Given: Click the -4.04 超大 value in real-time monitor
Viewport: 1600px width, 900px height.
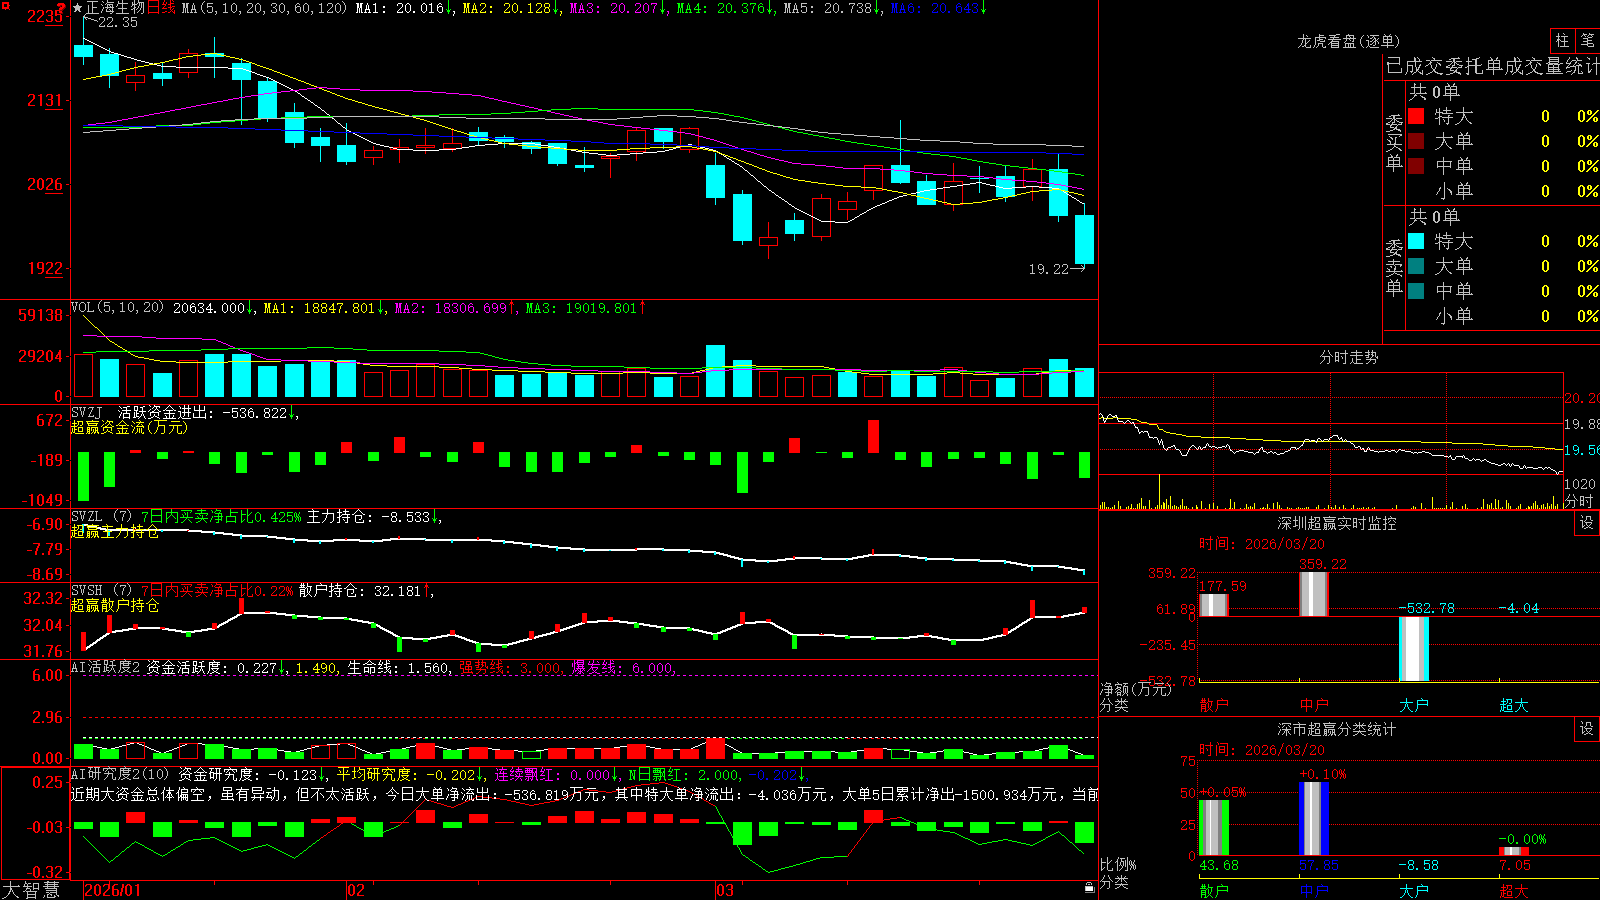Looking at the screenshot, I should [1518, 608].
